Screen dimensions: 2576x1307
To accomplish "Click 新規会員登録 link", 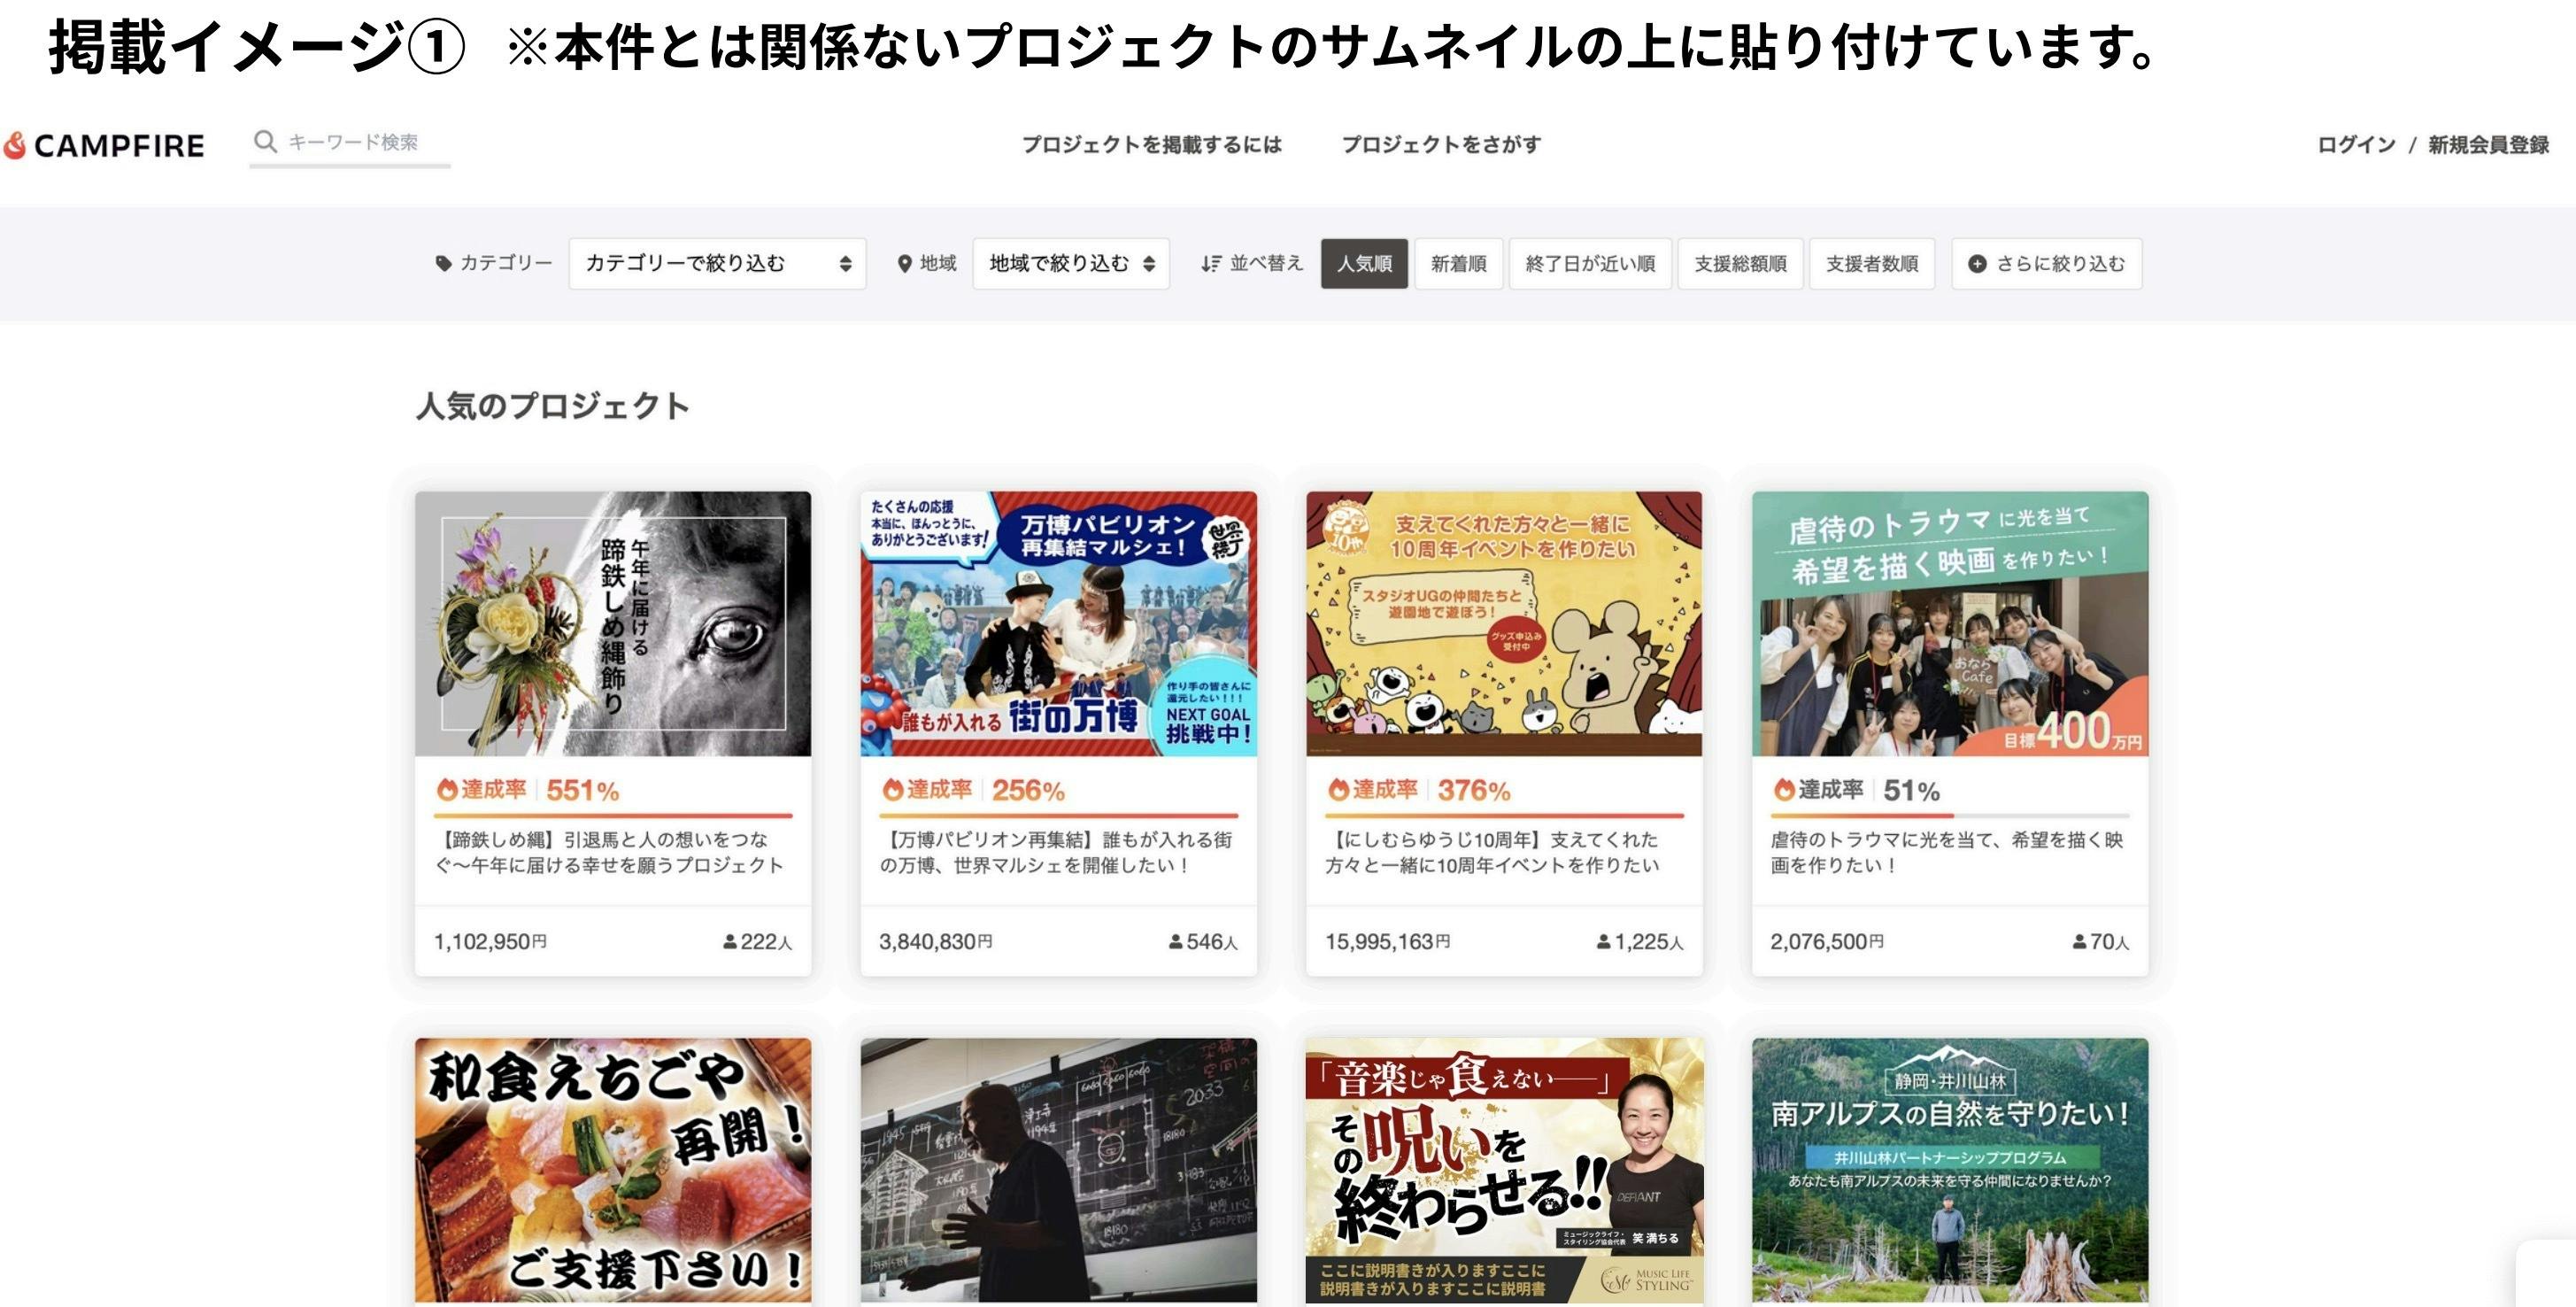I will tap(2488, 145).
